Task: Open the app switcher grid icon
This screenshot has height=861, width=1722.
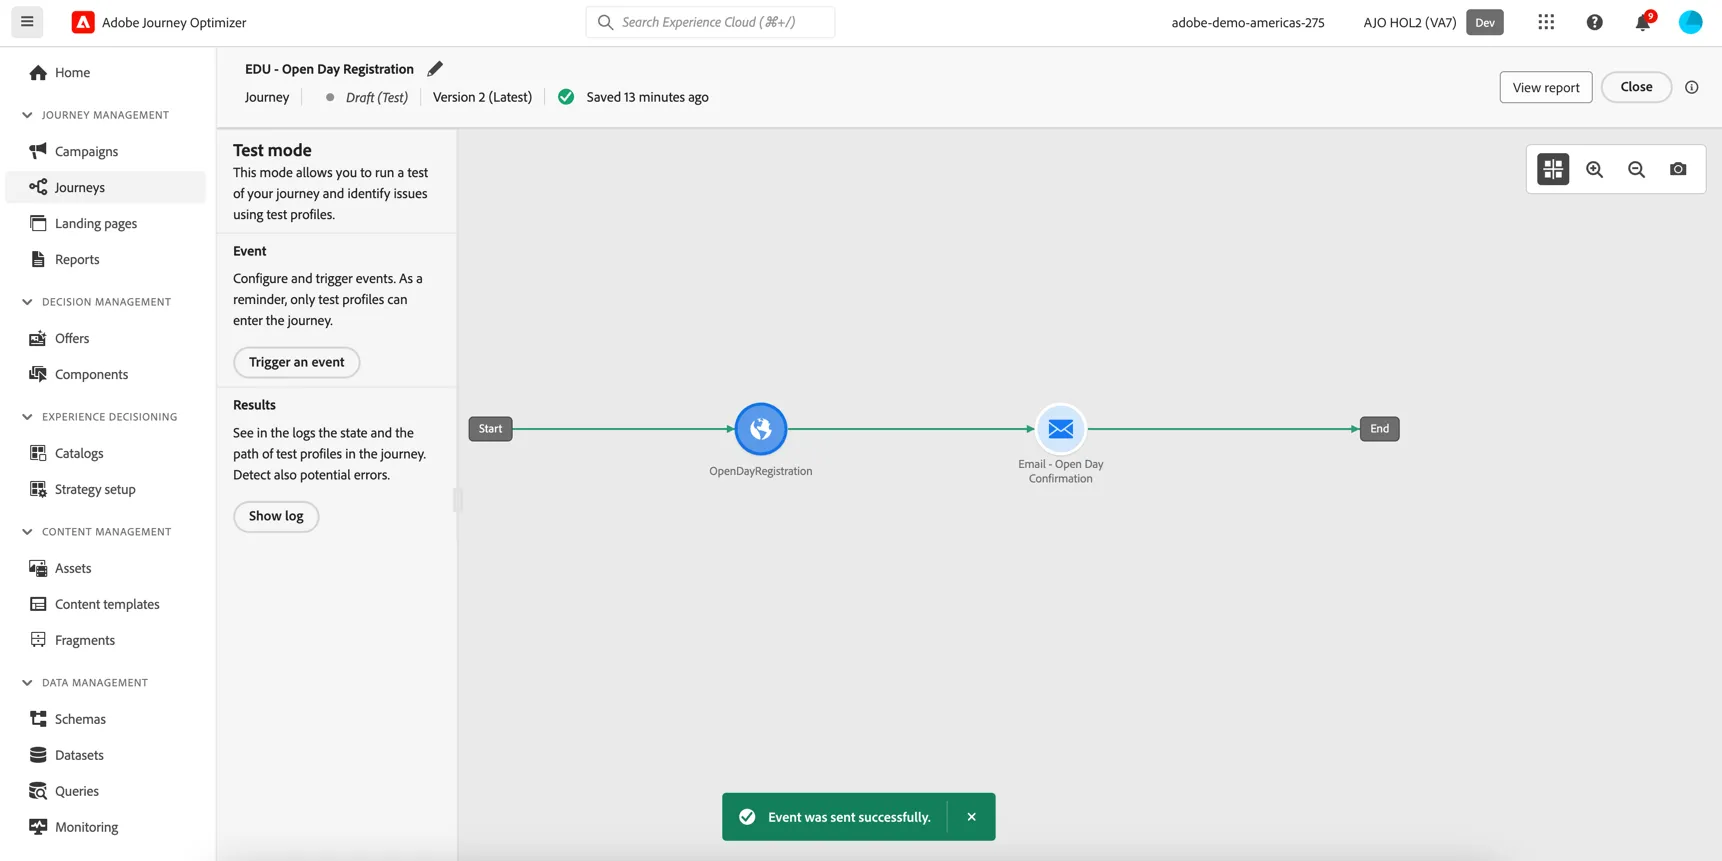Action: click(1546, 22)
